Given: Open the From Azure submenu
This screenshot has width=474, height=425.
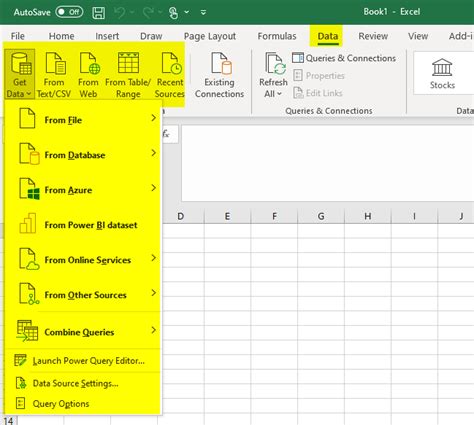Looking at the screenshot, I should point(83,189).
